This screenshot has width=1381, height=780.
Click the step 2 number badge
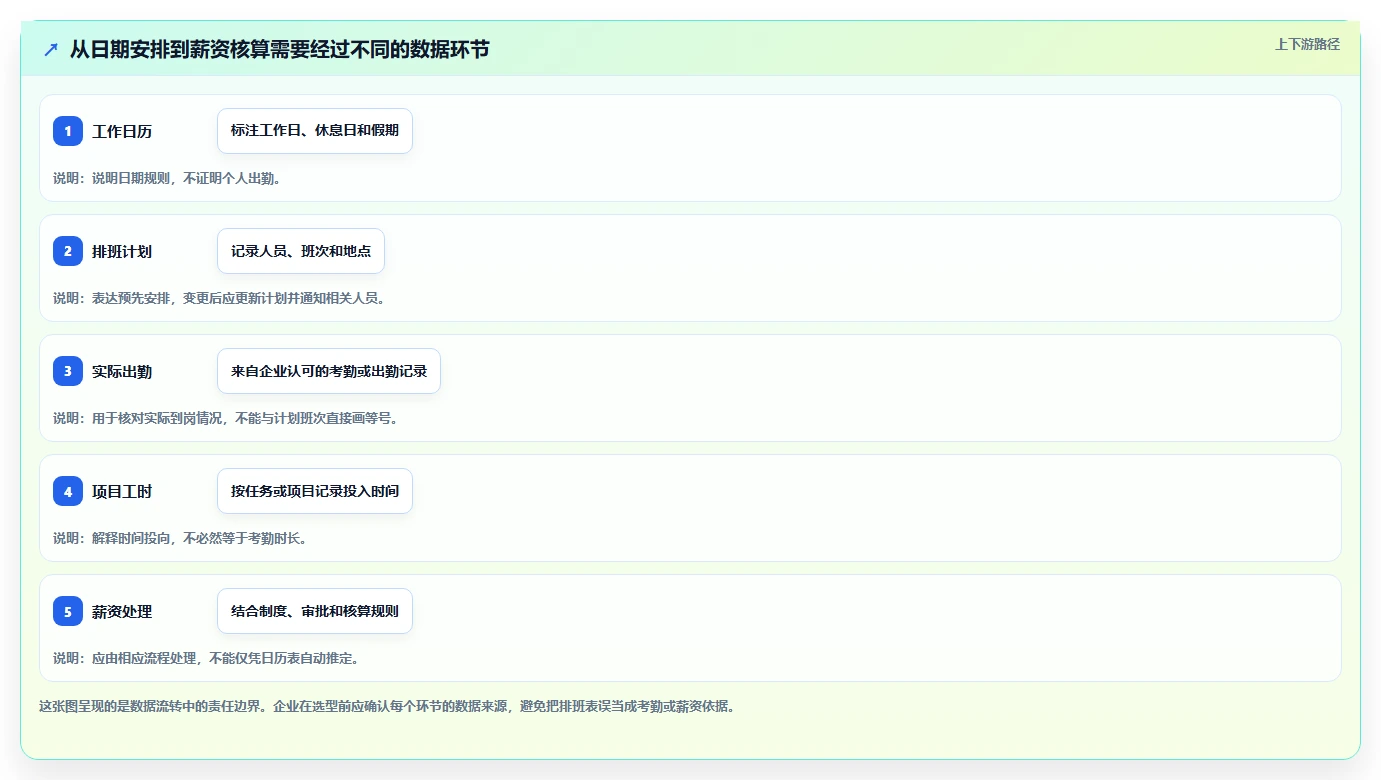coord(68,251)
